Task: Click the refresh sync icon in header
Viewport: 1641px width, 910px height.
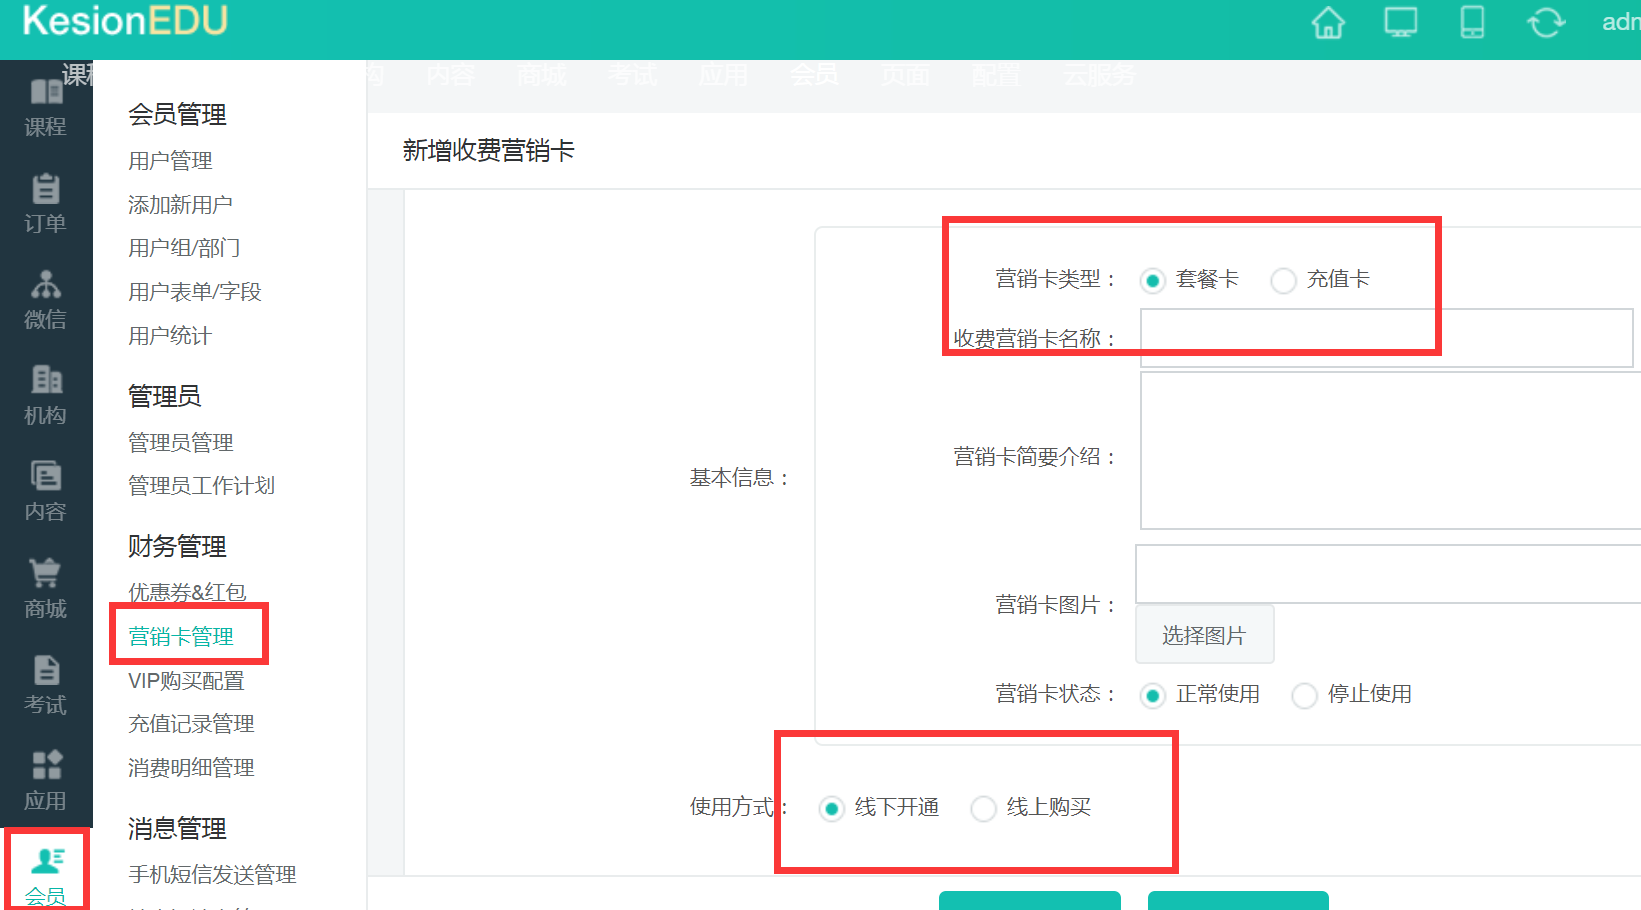Action: [x=1546, y=22]
